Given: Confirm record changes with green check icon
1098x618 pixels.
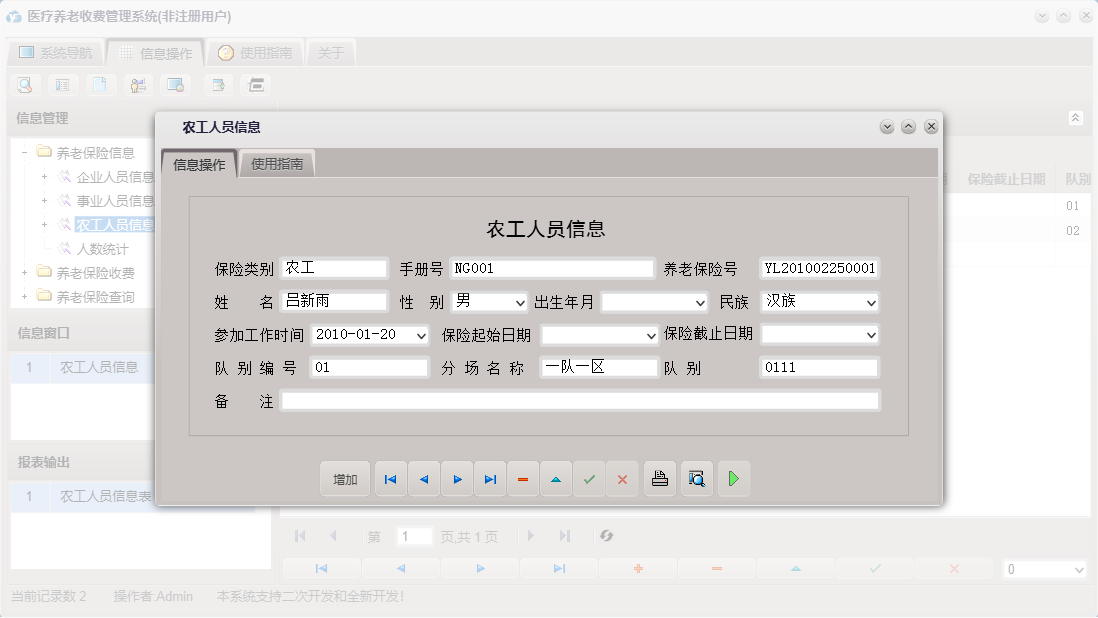Looking at the screenshot, I should 589,478.
